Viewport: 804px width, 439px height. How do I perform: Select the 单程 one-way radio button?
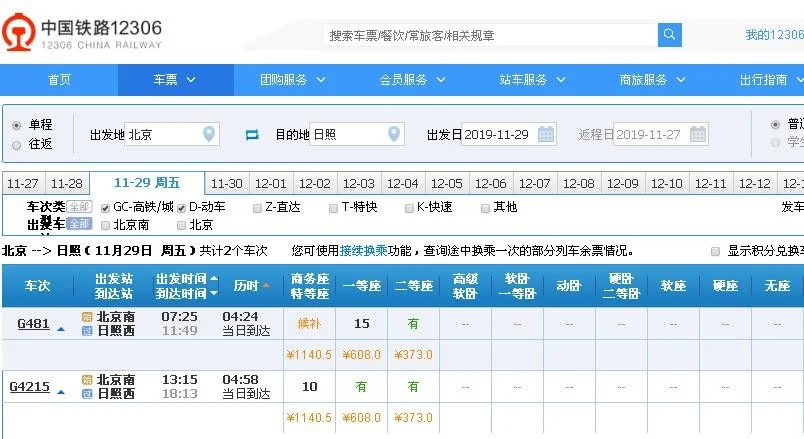(16, 125)
